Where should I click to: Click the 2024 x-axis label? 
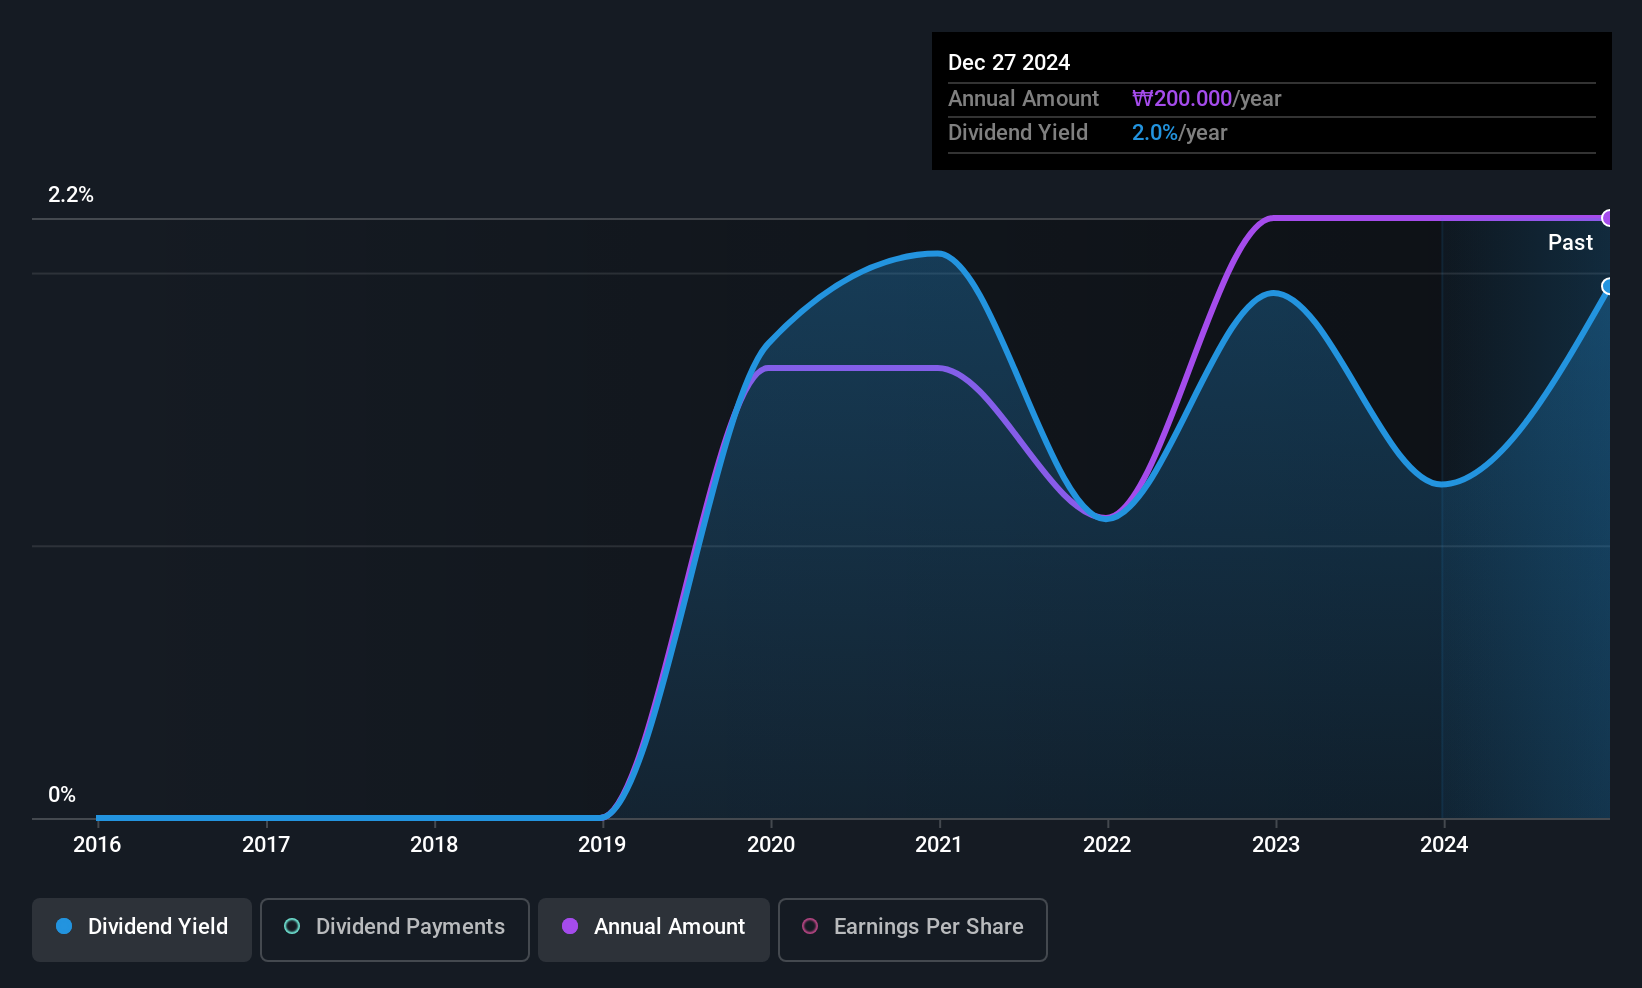pyautogui.click(x=1444, y=845)
